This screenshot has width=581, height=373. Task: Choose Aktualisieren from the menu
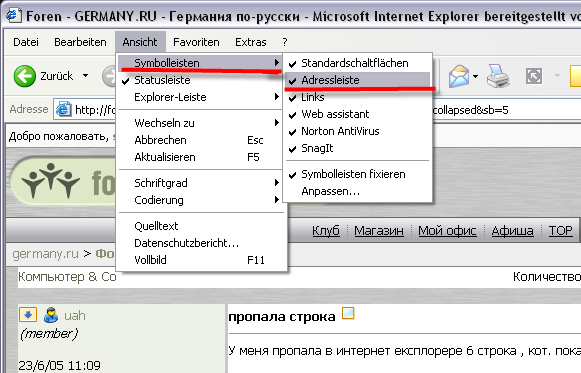201,157
